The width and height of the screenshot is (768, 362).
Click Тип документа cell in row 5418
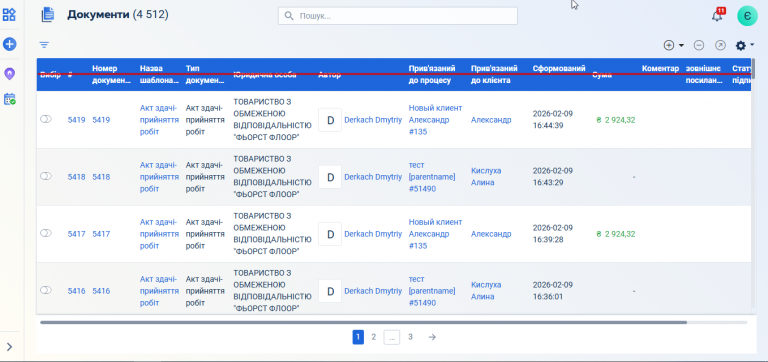205,176
